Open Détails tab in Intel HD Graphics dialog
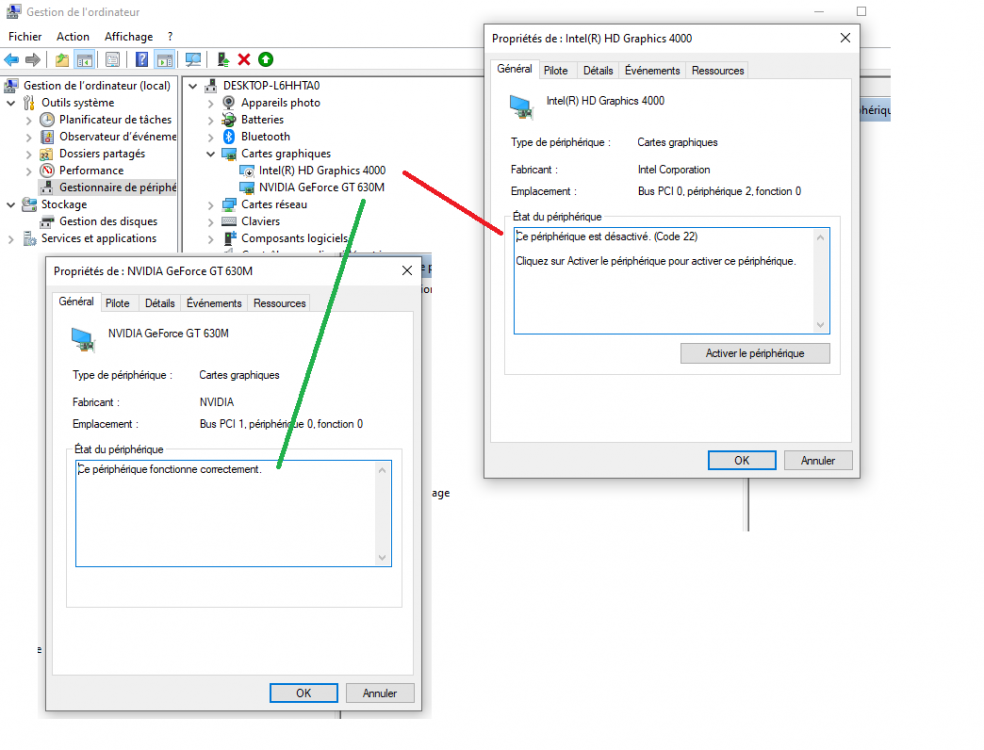 click(x=598, y=70)
